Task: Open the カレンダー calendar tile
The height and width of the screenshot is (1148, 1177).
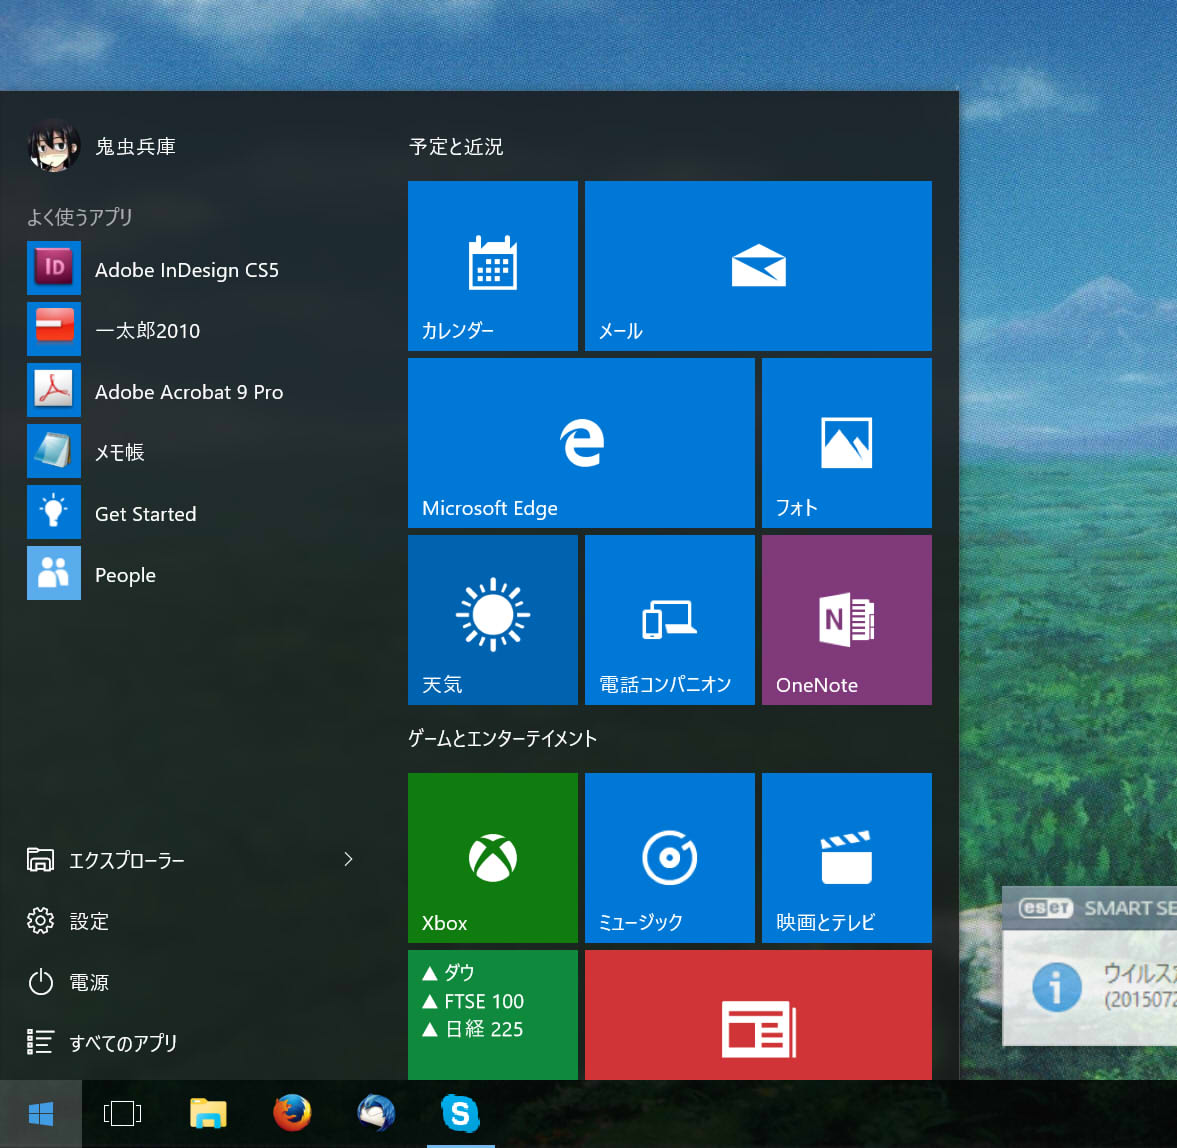Action: [493, 266]
